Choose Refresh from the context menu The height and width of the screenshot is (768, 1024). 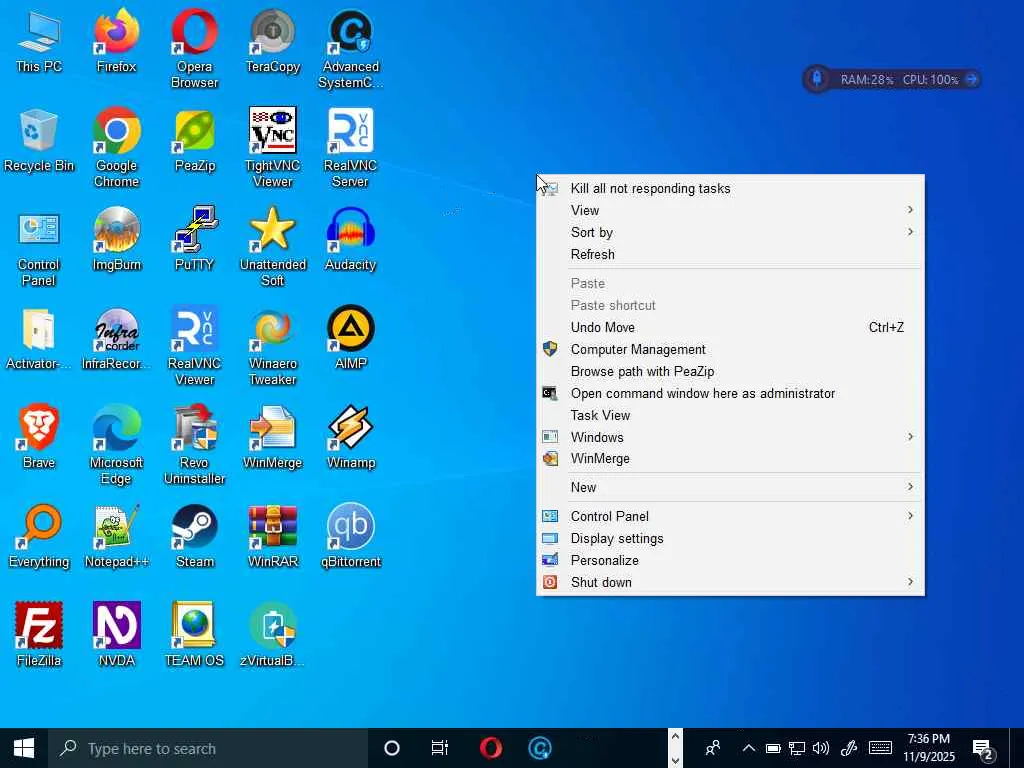[593, 254]
